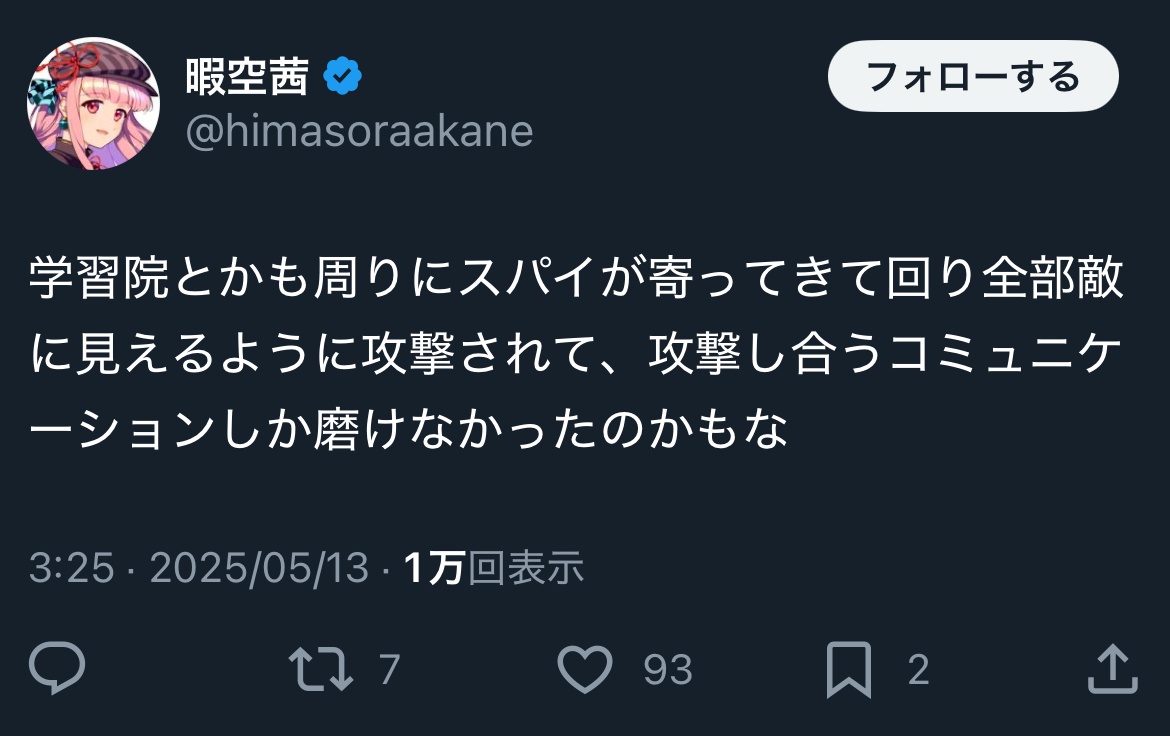
Task: Click the reply speech bubble icon
Action: [x=57, y=668]
